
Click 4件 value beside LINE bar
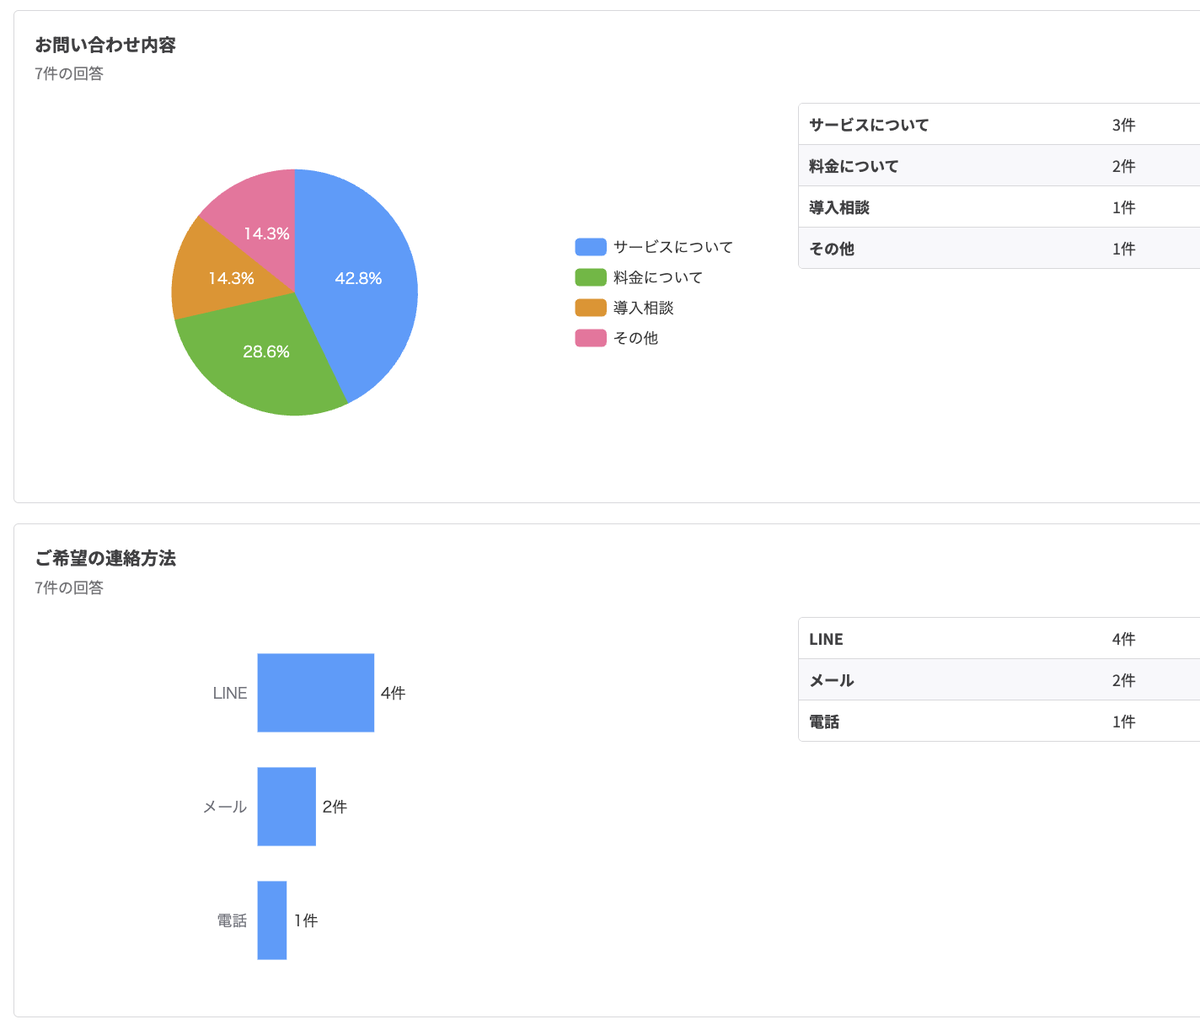[393, 693]
